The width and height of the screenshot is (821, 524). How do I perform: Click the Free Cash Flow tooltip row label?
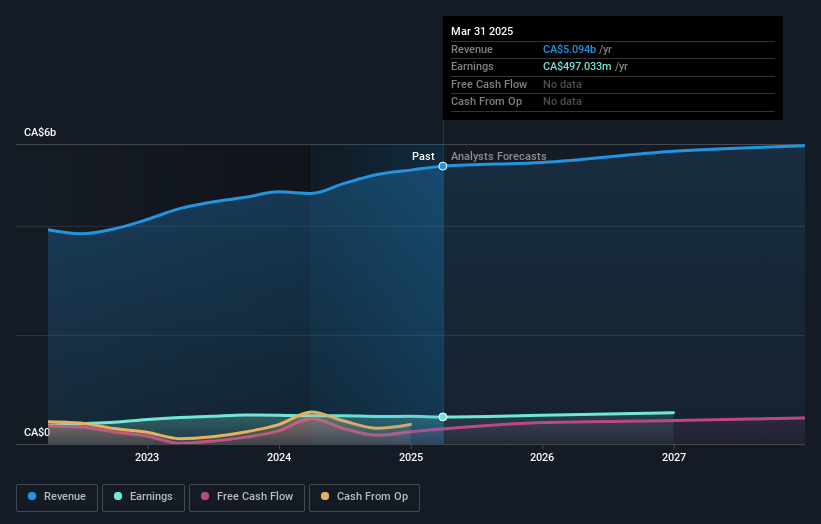(489, 84)
